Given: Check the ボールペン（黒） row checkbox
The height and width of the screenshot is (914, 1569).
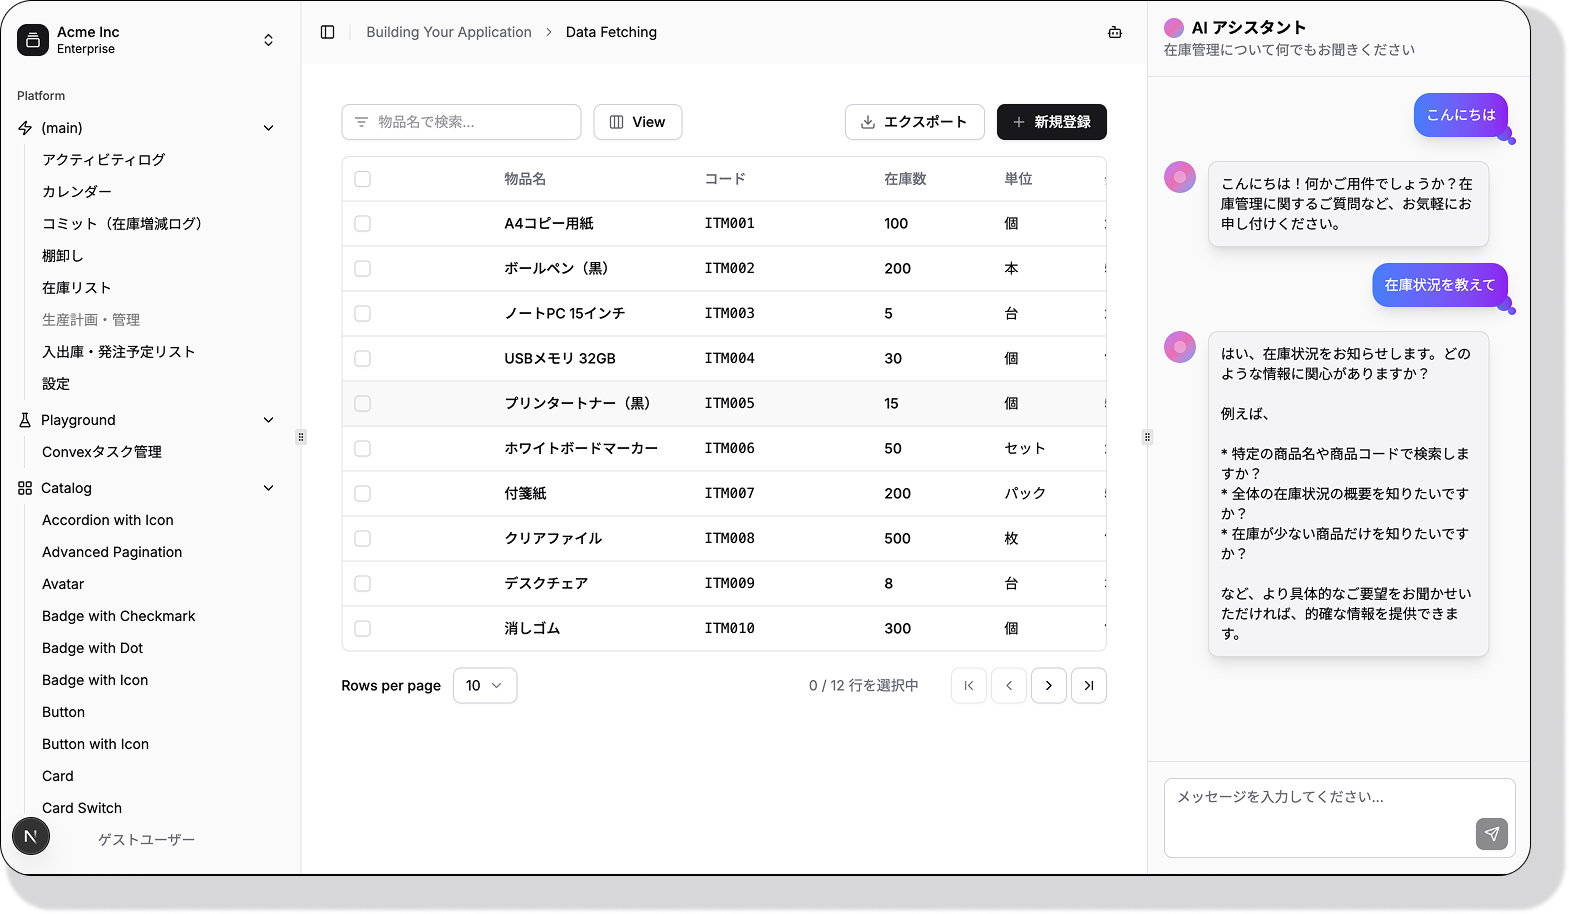Looking at the screenshot, I should pos(362,269).
